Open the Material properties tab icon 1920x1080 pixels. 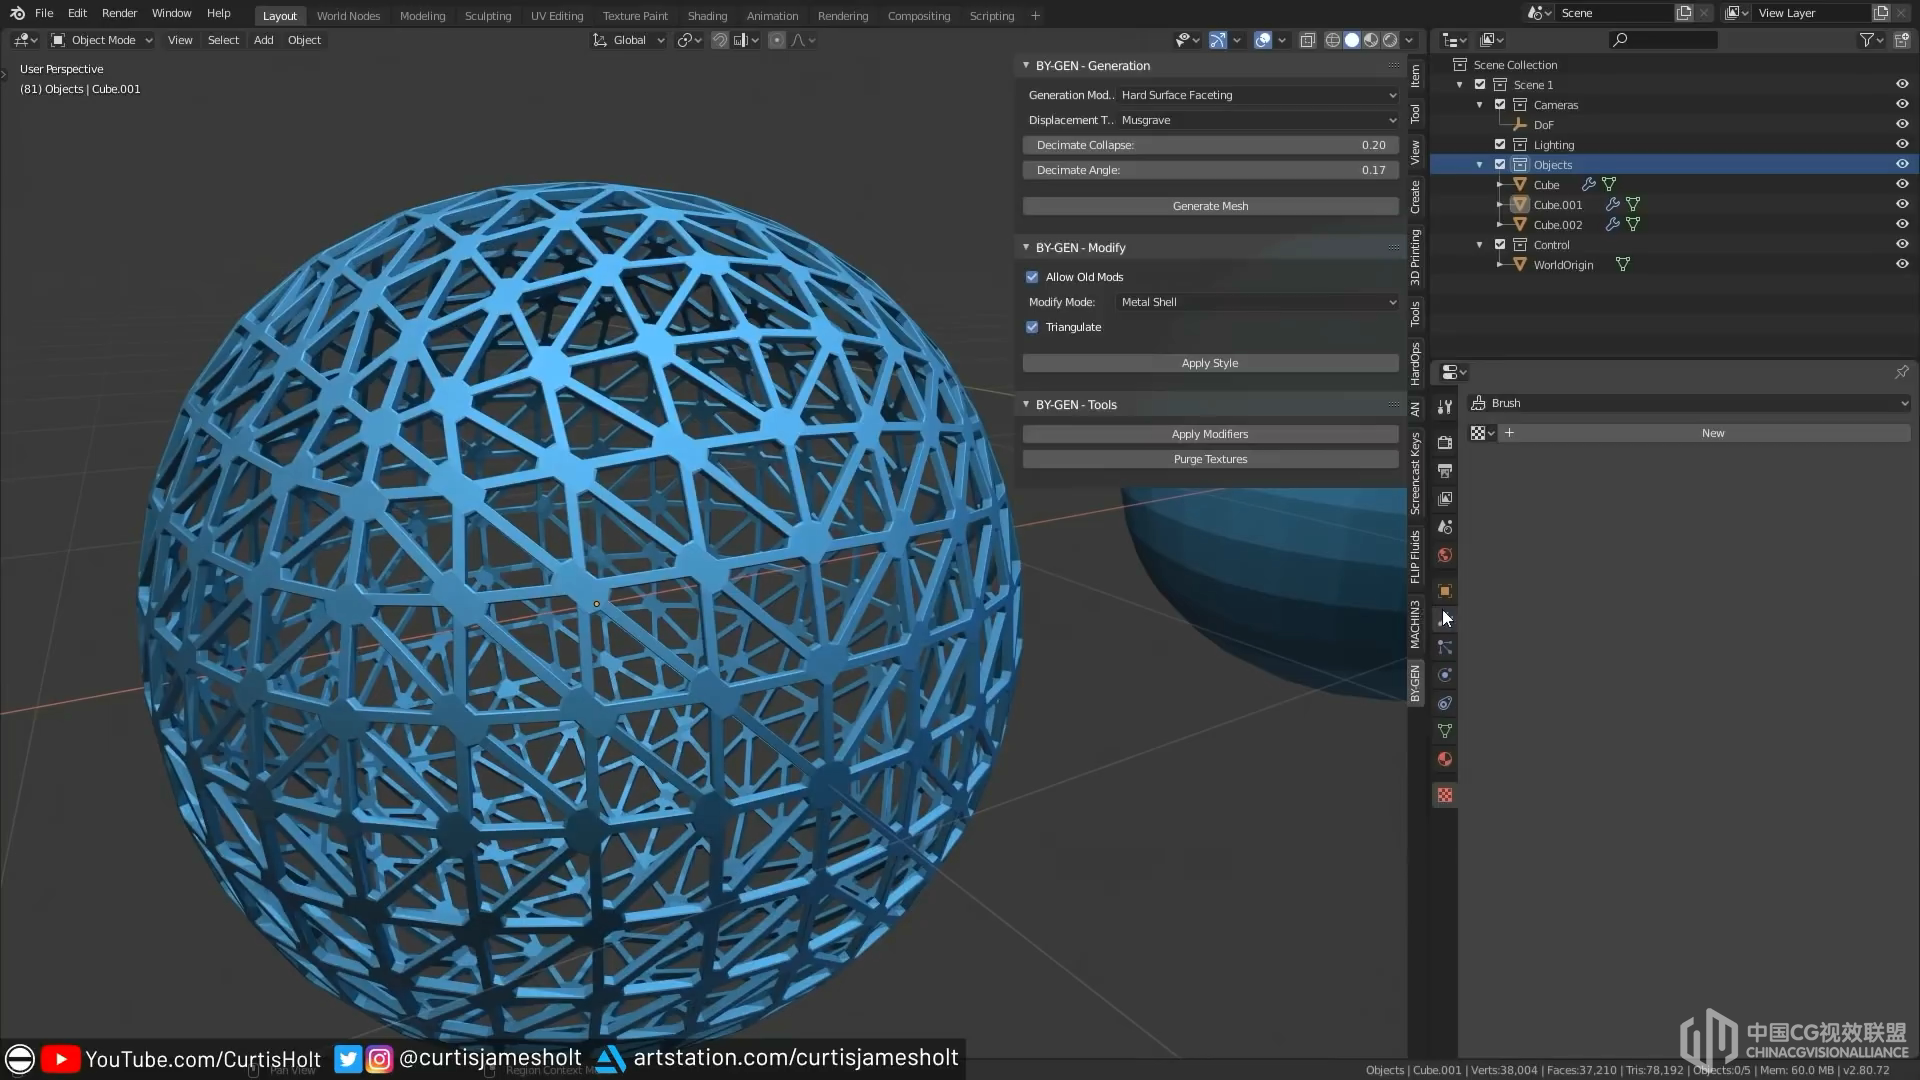(1445, 759)
